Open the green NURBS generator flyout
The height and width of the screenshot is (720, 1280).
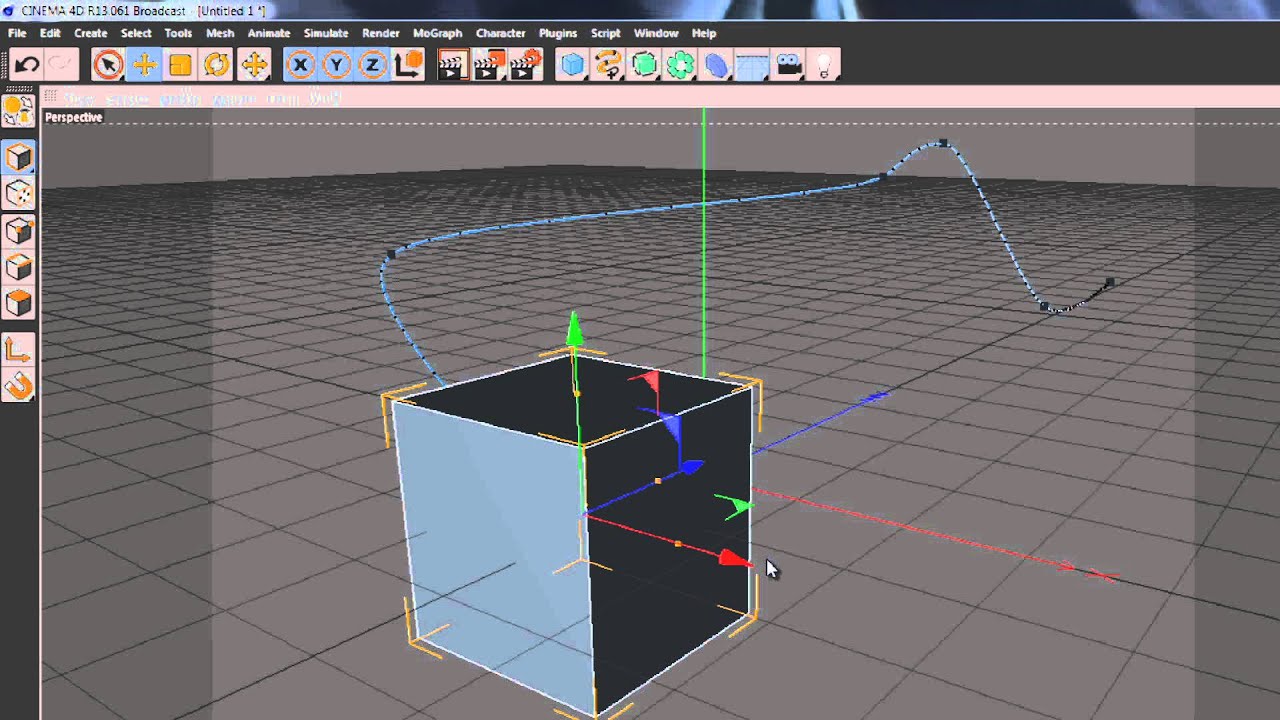[644, 66]
